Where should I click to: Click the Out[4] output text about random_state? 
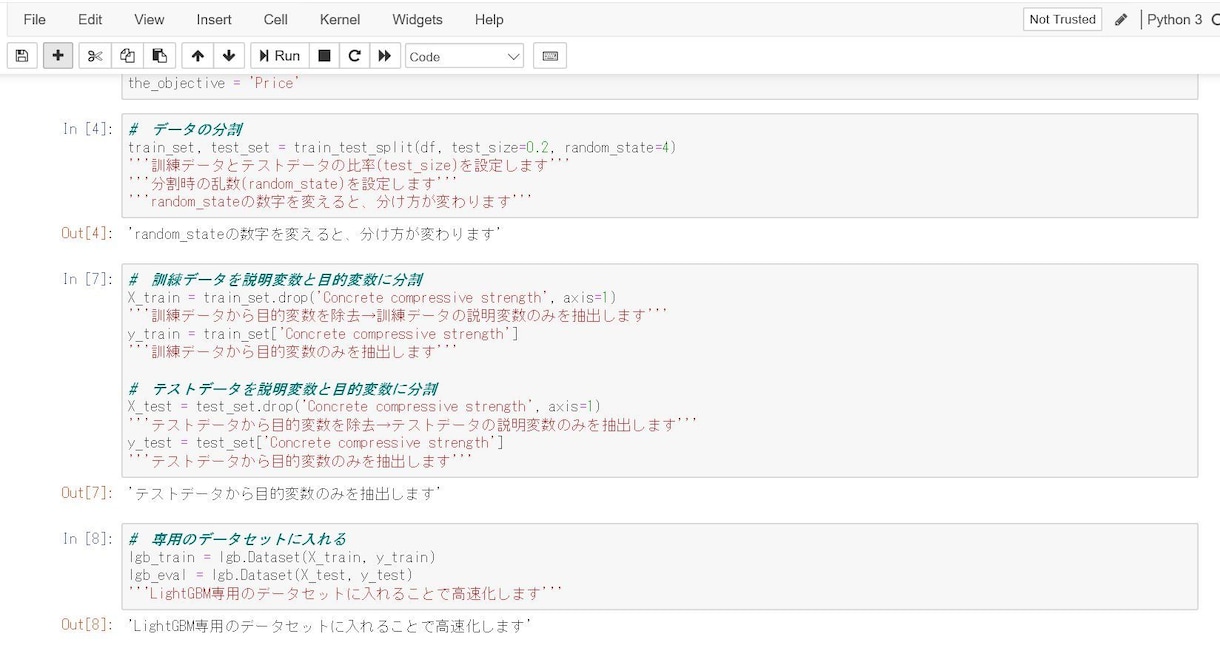[314, 234]
